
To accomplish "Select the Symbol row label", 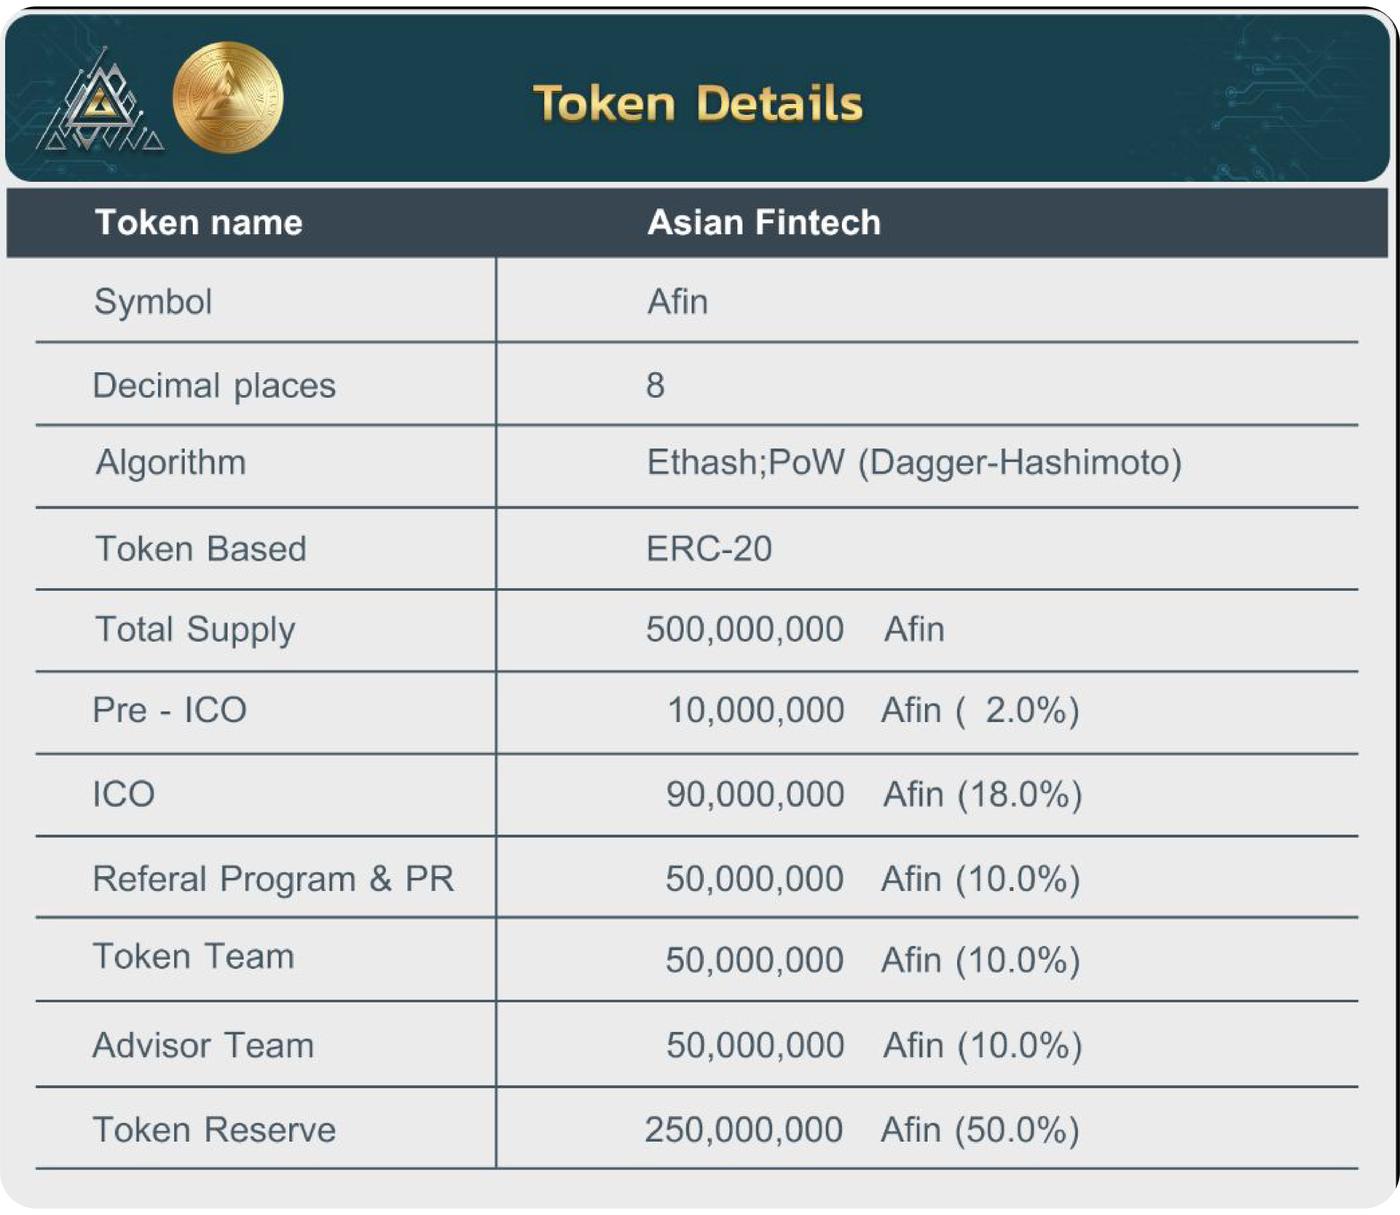I will (x=153, y=302).
